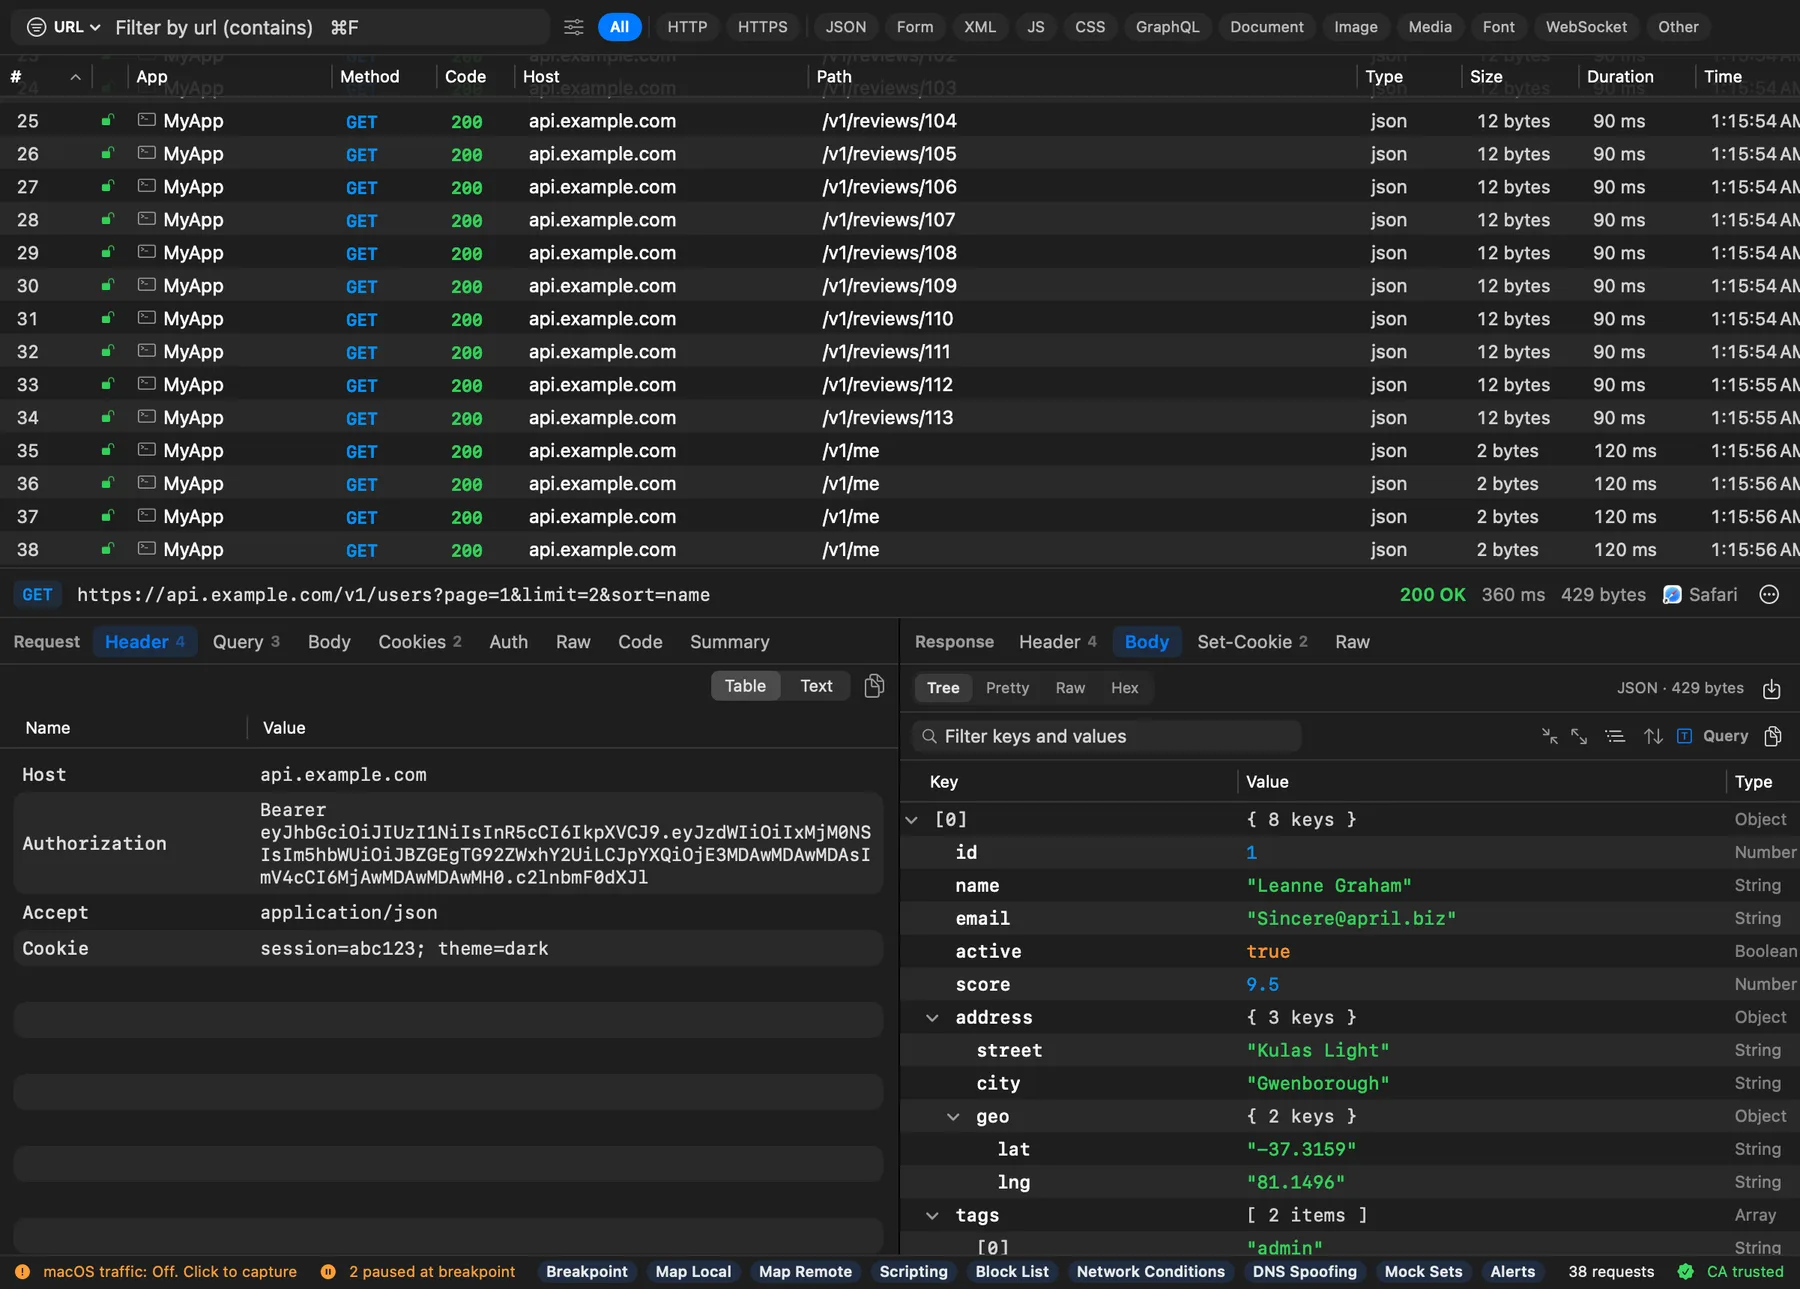1800x1289 pixels.
Task: Switch to the request Cookies tab
Action: point(420,642)
